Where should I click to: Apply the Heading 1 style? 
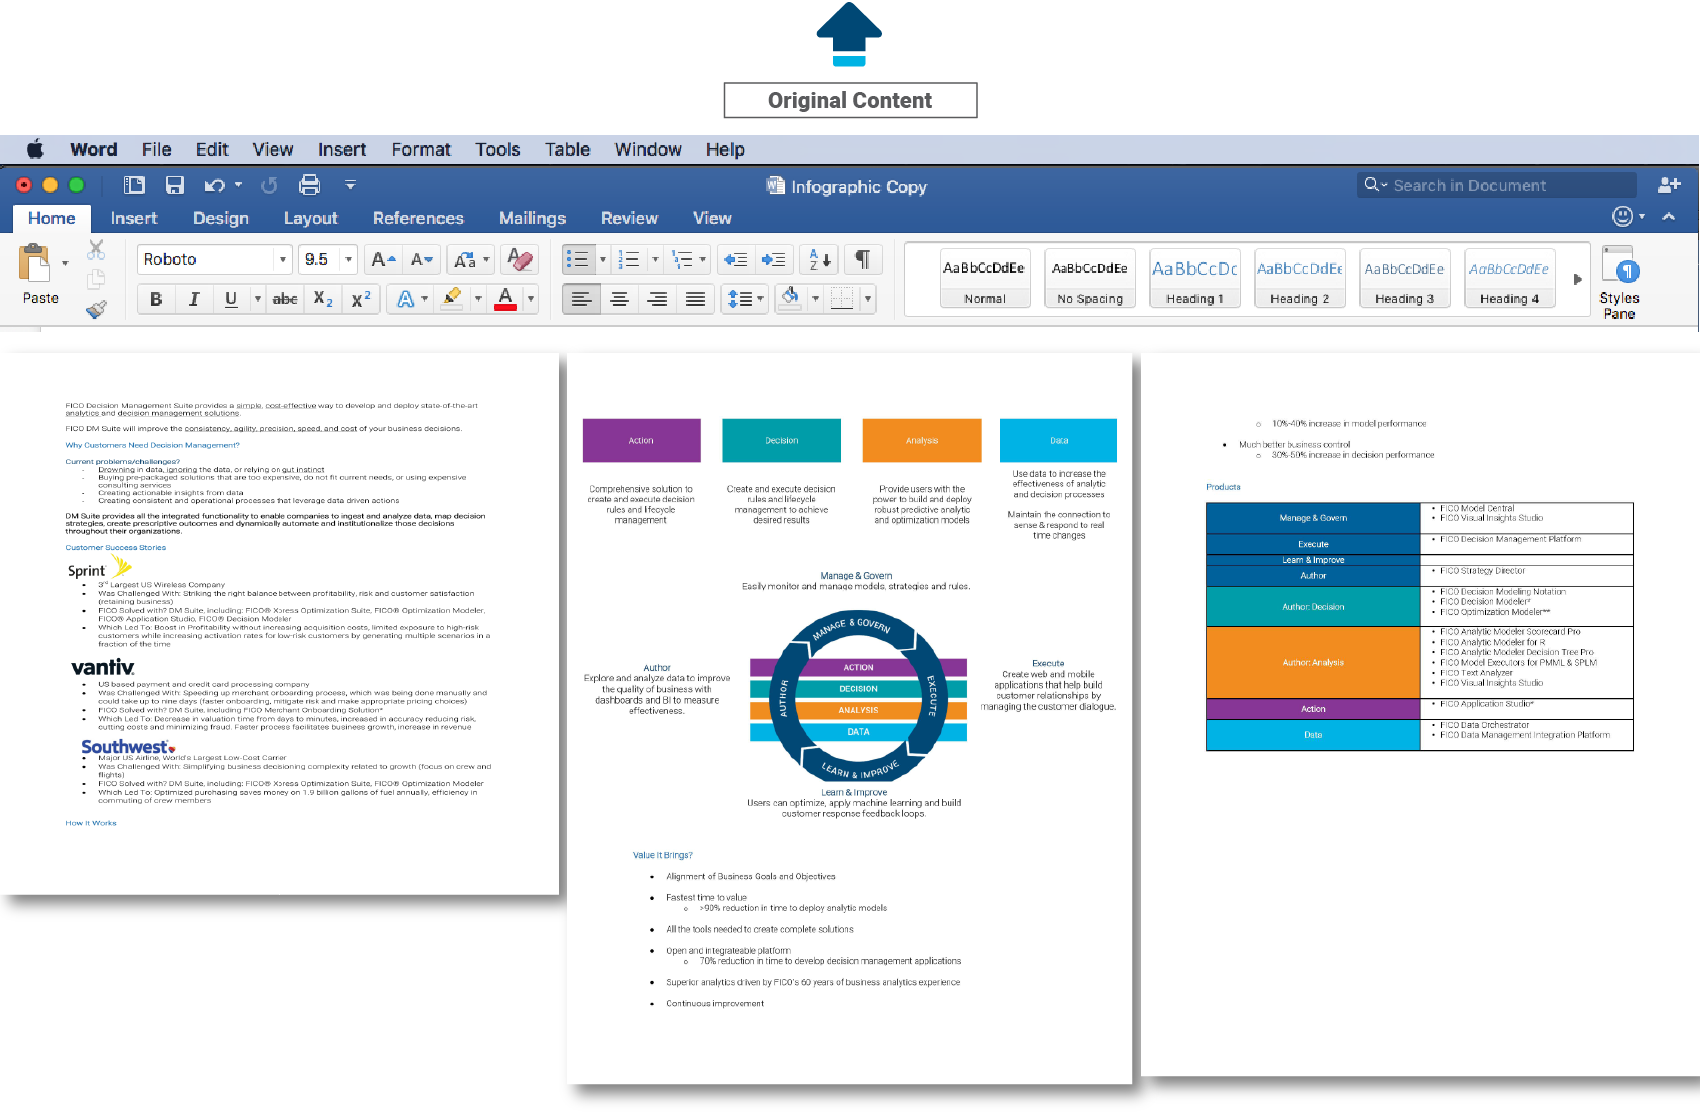[1195, 278]
